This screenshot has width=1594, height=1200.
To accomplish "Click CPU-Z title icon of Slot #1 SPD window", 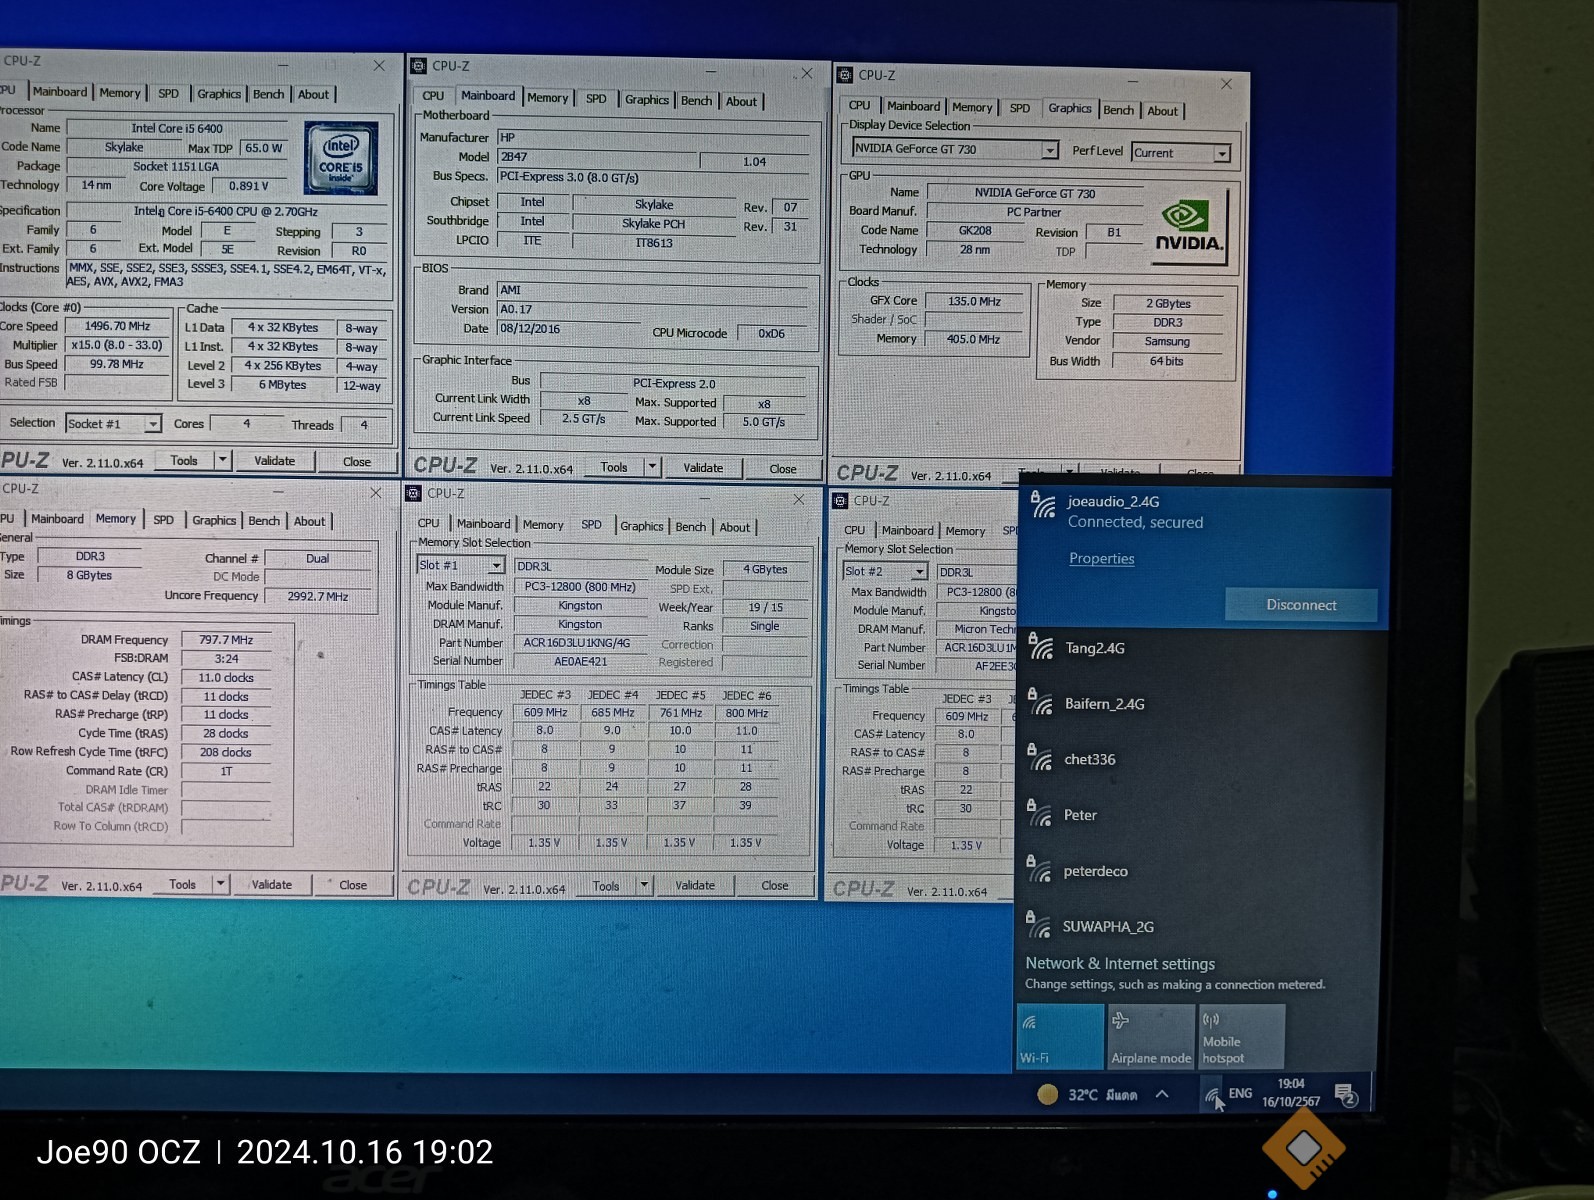I will point(413,493).
